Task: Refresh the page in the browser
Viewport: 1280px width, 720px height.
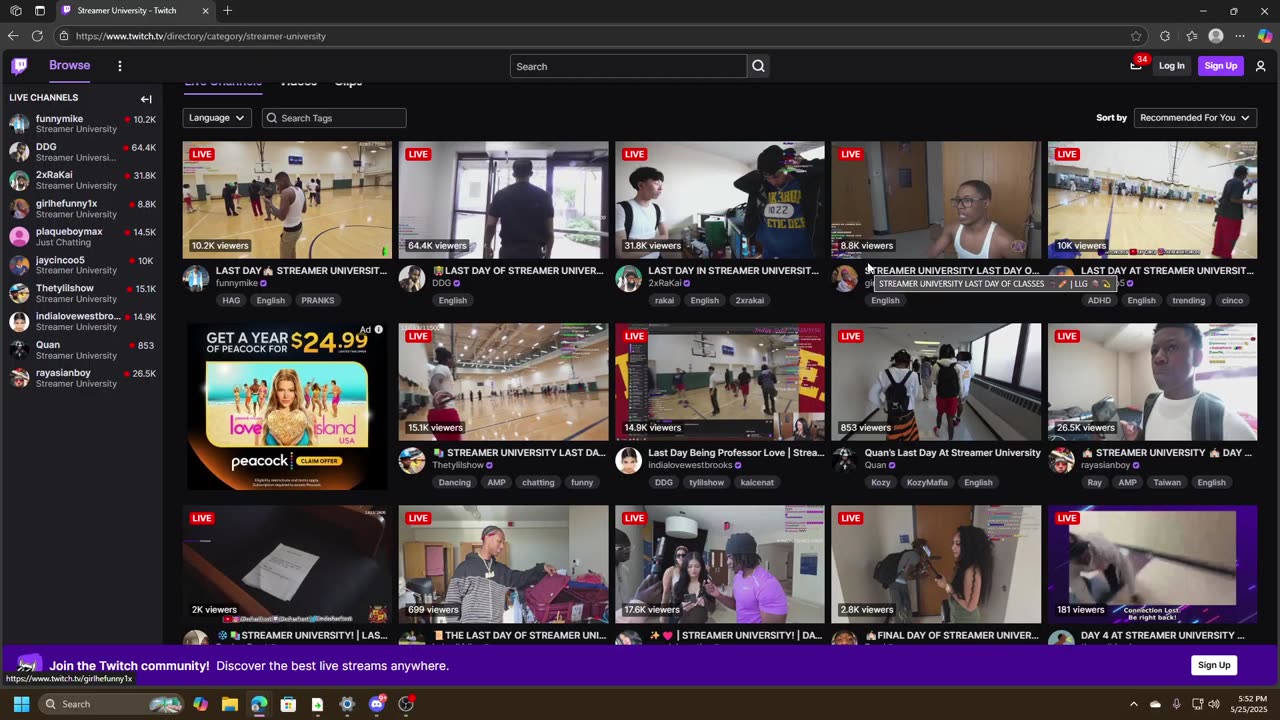Action: (37, 36)
